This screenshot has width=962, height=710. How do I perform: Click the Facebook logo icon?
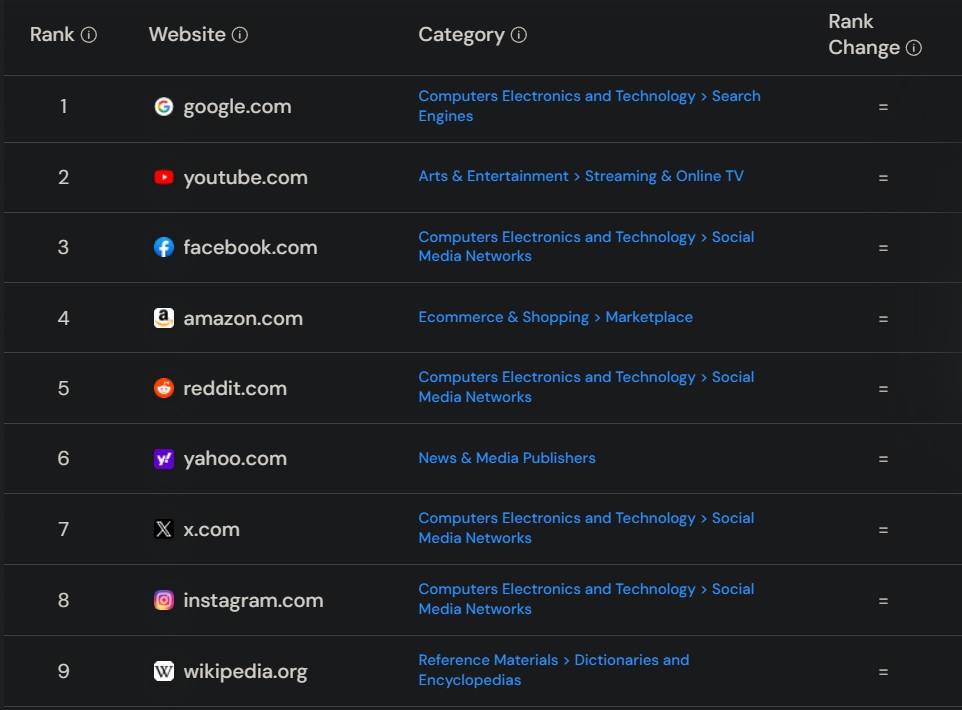[x=164, y=247]
